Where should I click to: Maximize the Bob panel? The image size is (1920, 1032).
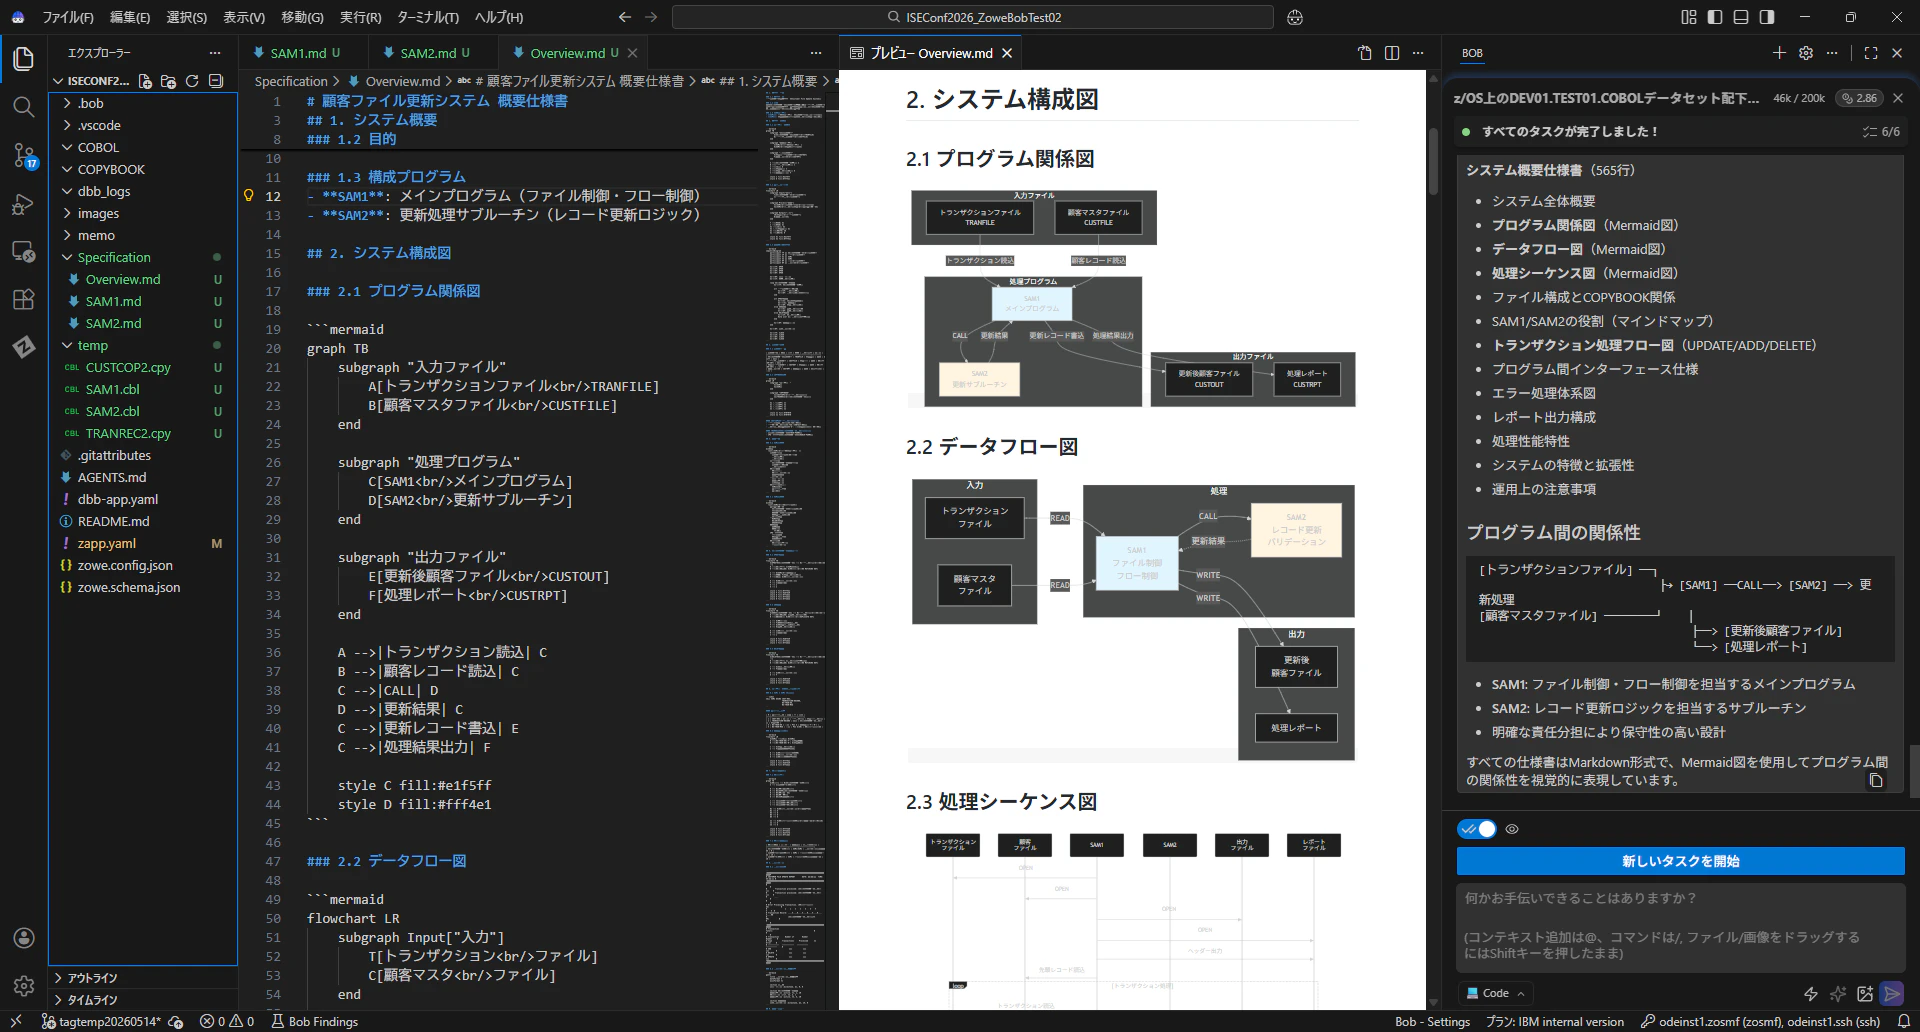pyautogui.click(x=1871, y=53)
